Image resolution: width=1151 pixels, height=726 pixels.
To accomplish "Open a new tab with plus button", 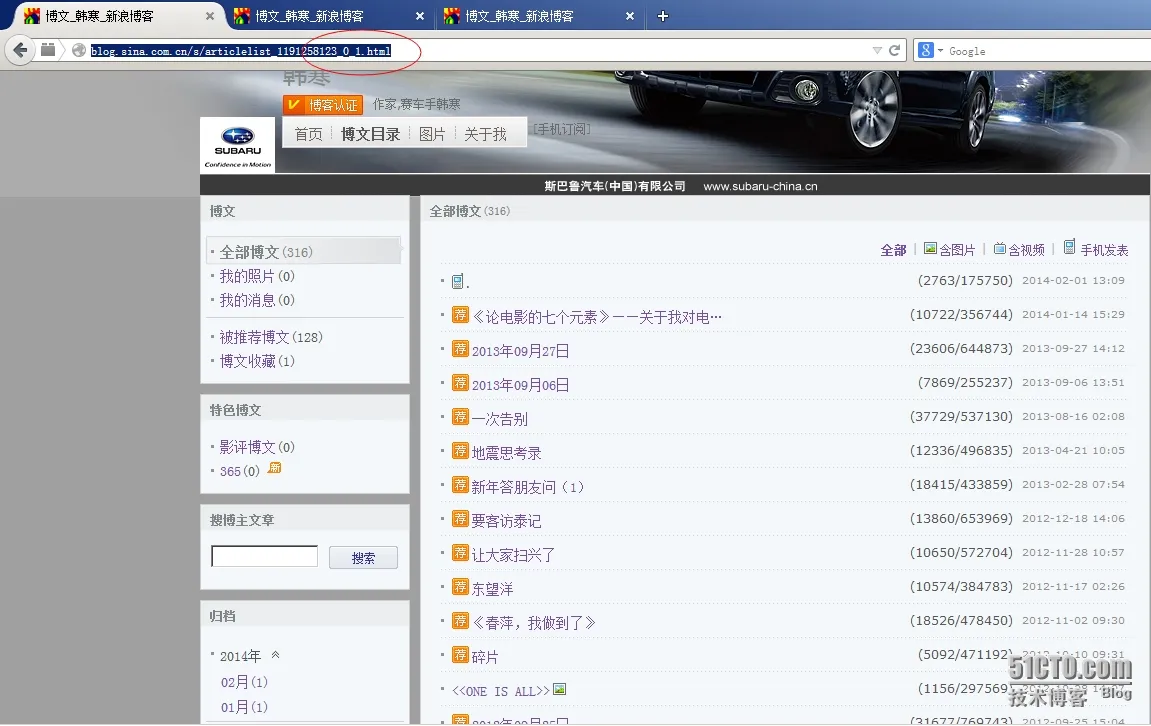I will [x=662, y=15].
